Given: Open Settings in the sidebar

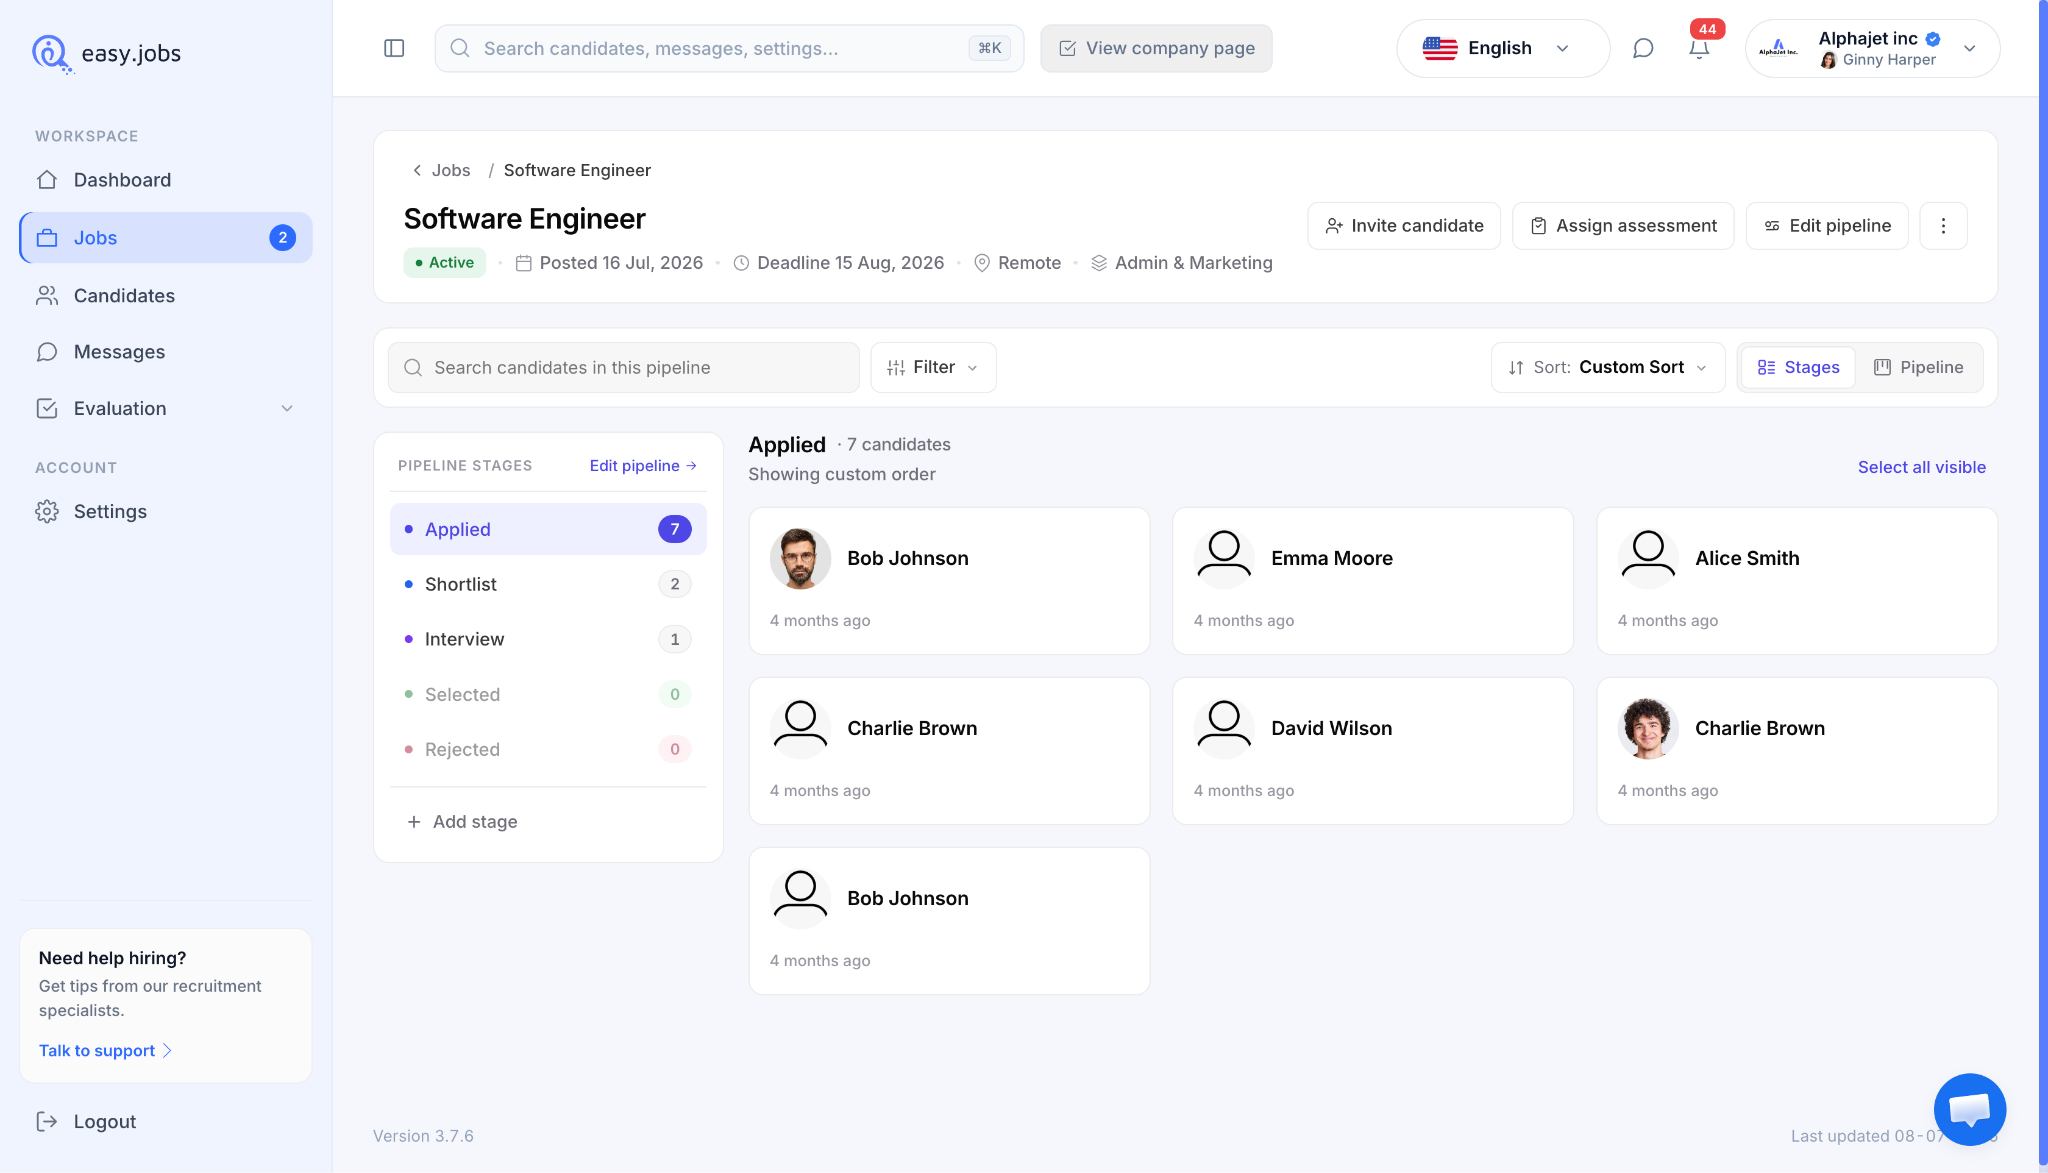Looking at the screenshot, I should [x=166, y=511].
